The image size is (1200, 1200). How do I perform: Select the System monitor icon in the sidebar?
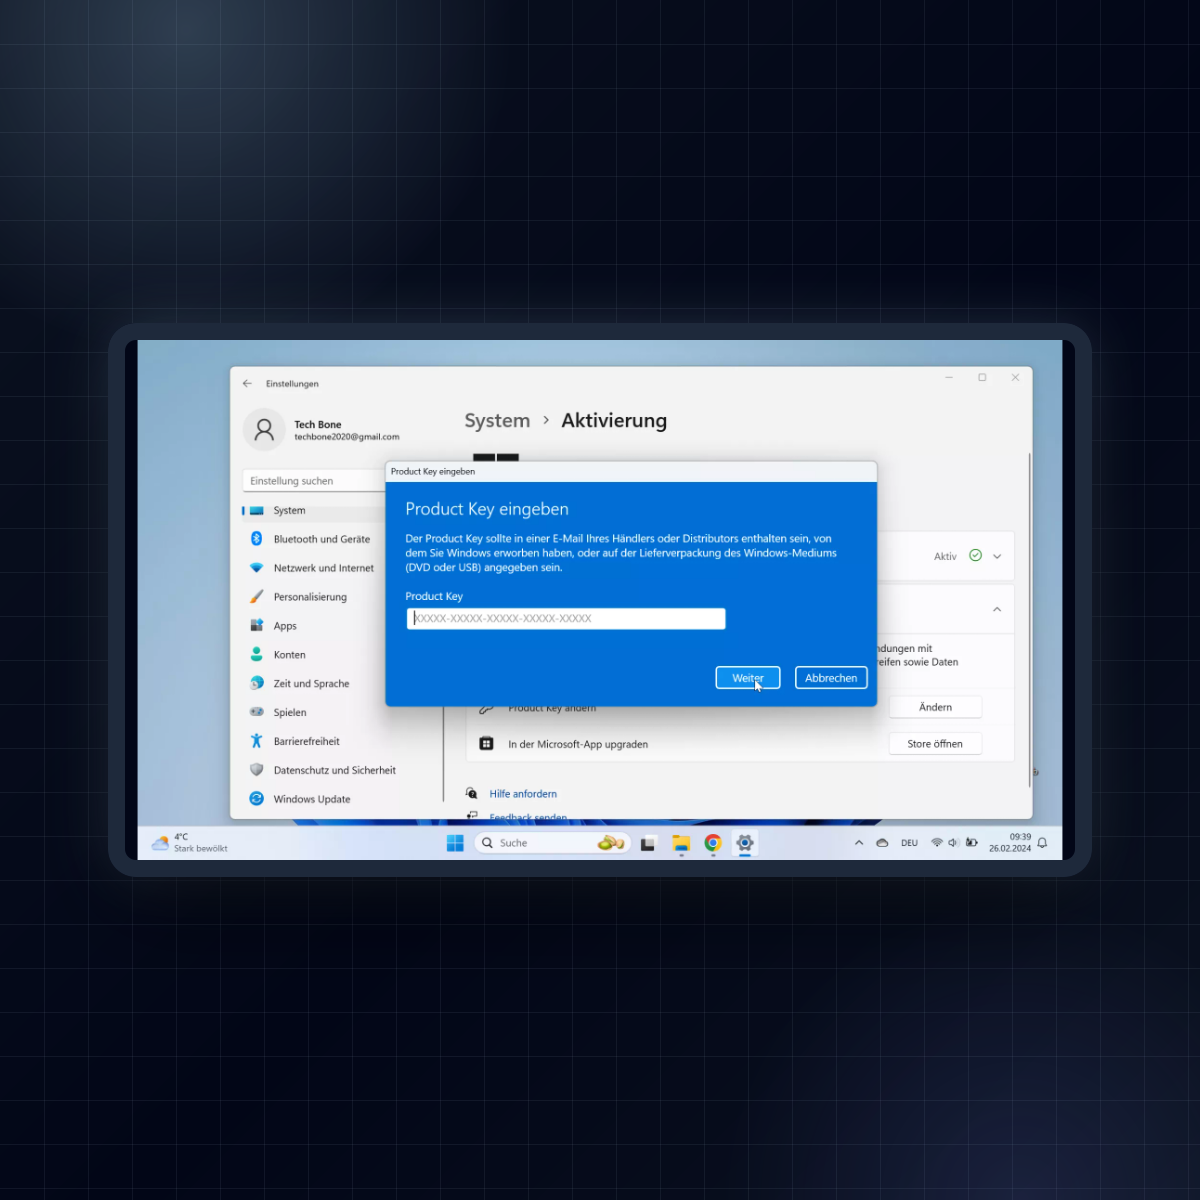[x=257, y=510]
